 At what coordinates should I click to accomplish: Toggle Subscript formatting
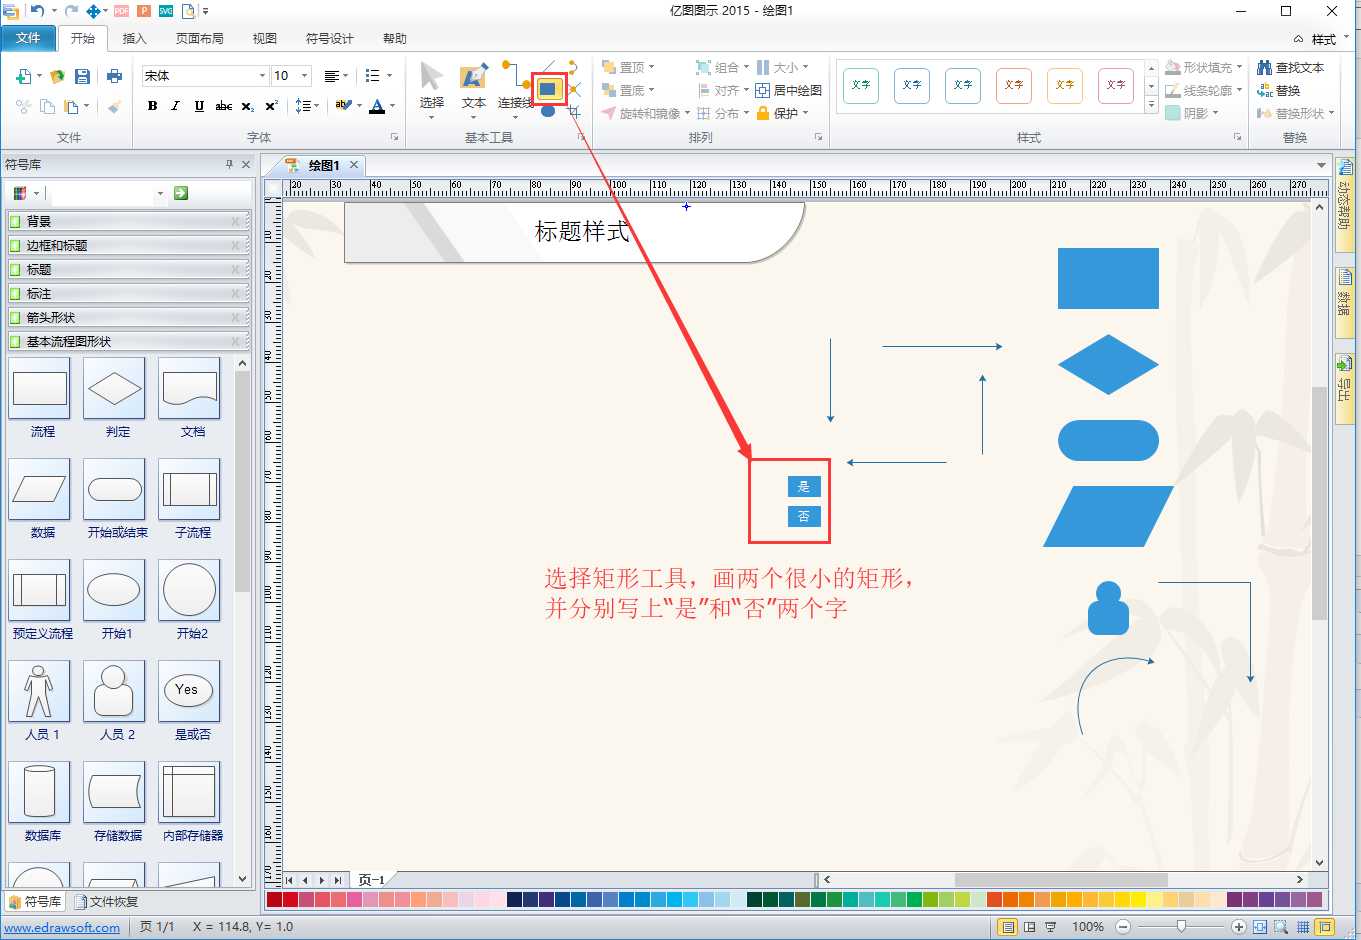(247, 106)
